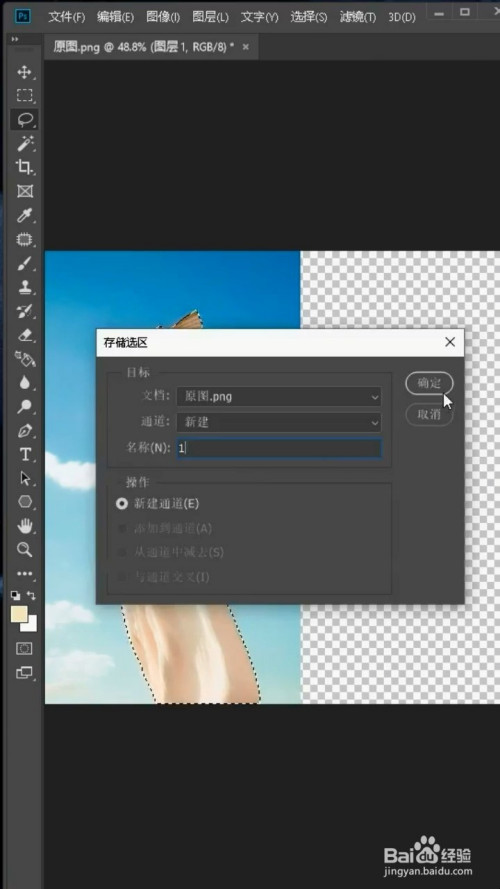Select the 与通道交叉(I) radio option
Screen dimensions: 500x889
[163, 577]
